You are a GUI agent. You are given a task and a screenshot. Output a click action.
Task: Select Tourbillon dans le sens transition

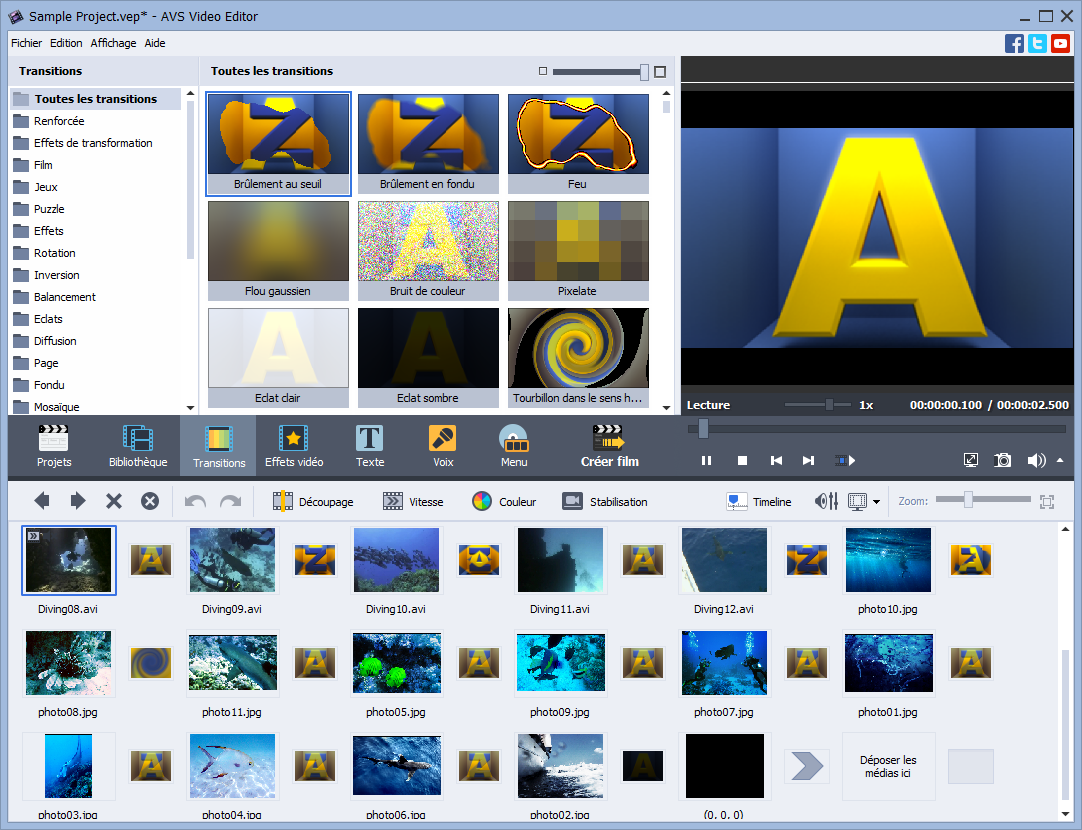(578, 357)
